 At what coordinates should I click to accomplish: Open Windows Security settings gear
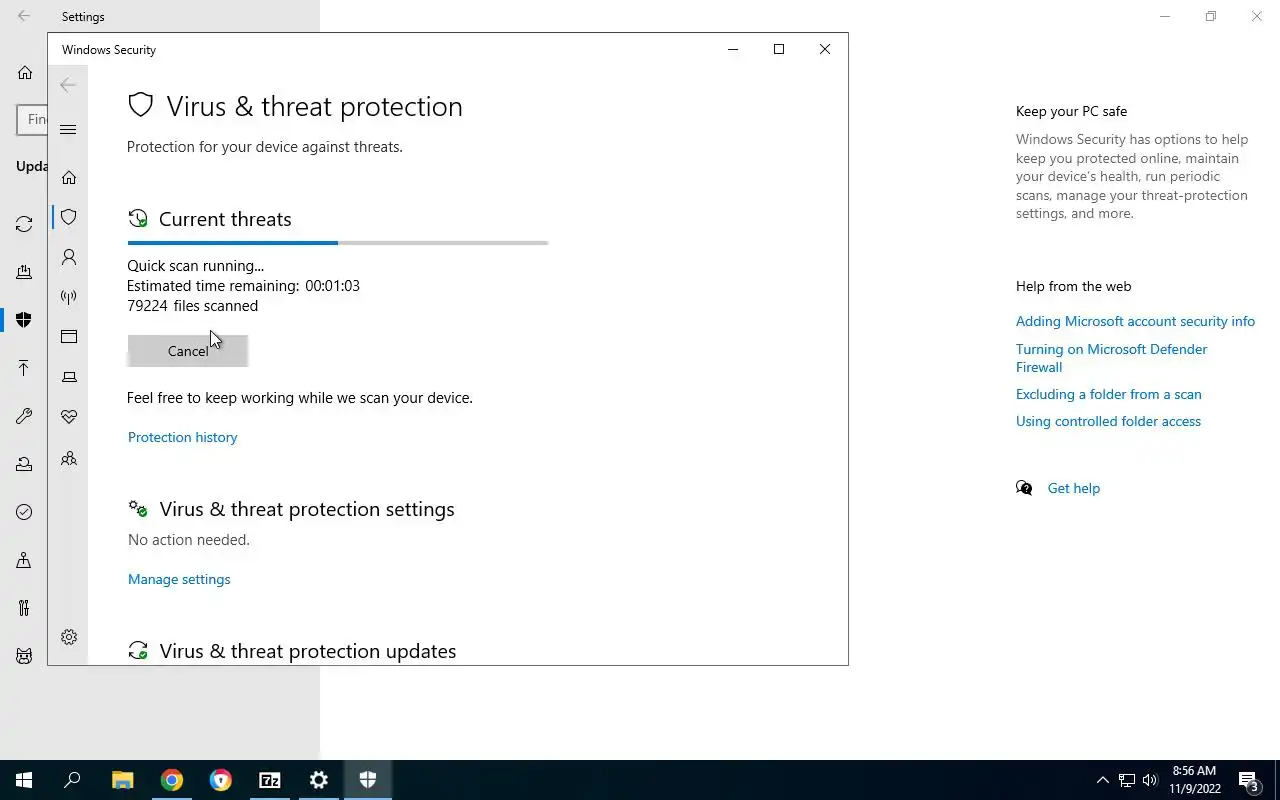pyautogui.click(x=69, y=637)
